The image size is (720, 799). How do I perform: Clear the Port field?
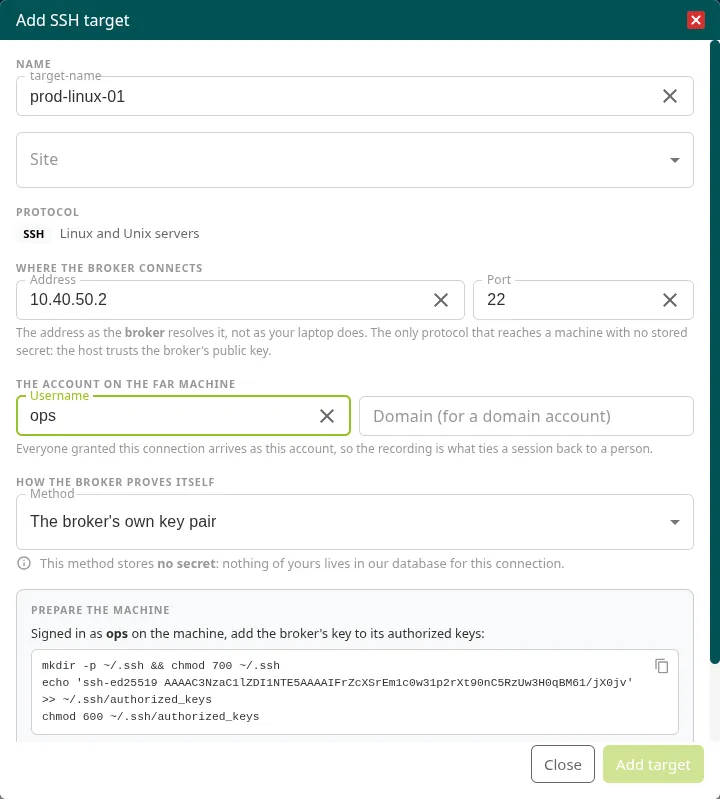point(670,300)
